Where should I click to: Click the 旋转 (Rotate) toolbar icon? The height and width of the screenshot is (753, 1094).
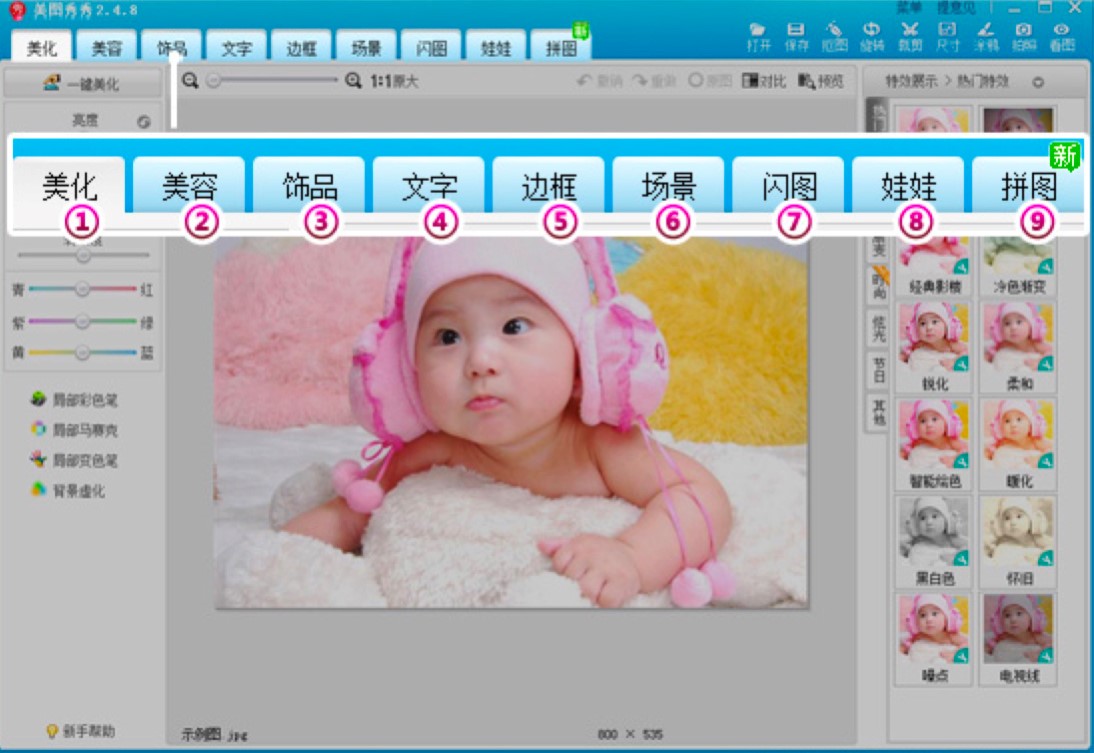tap(871, 36)
